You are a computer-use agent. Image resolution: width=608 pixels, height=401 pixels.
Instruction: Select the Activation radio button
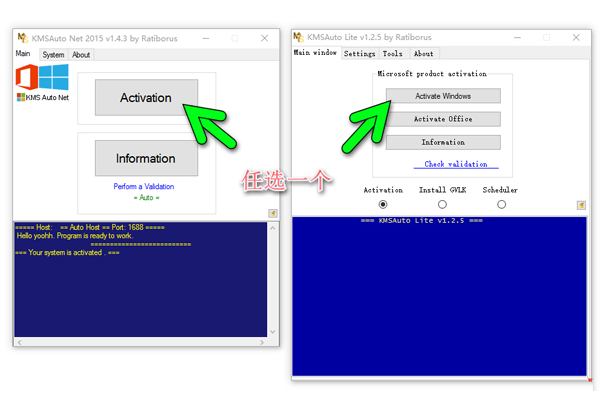tap(383, 205)
